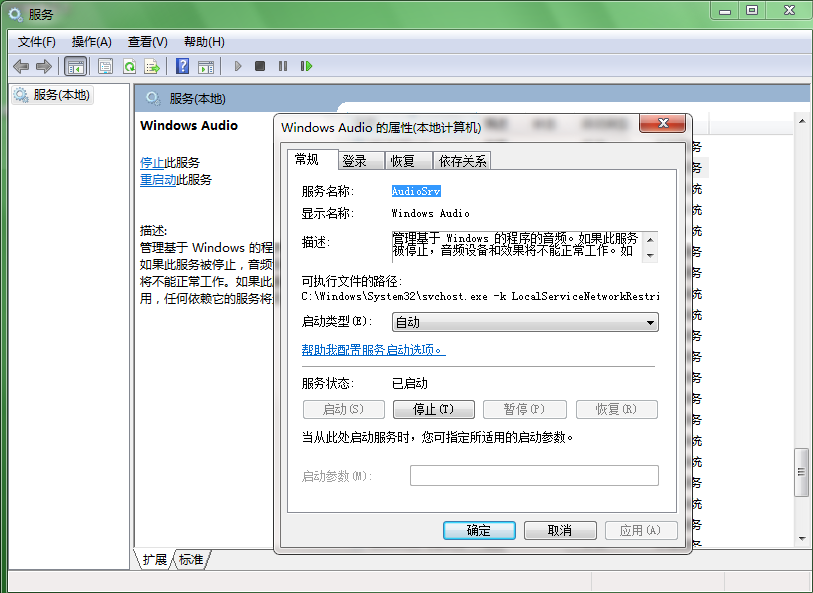This screenshot has height=593, width=813.
Task: Click the export list toolbar icon
Action: (x=152, y=66)
